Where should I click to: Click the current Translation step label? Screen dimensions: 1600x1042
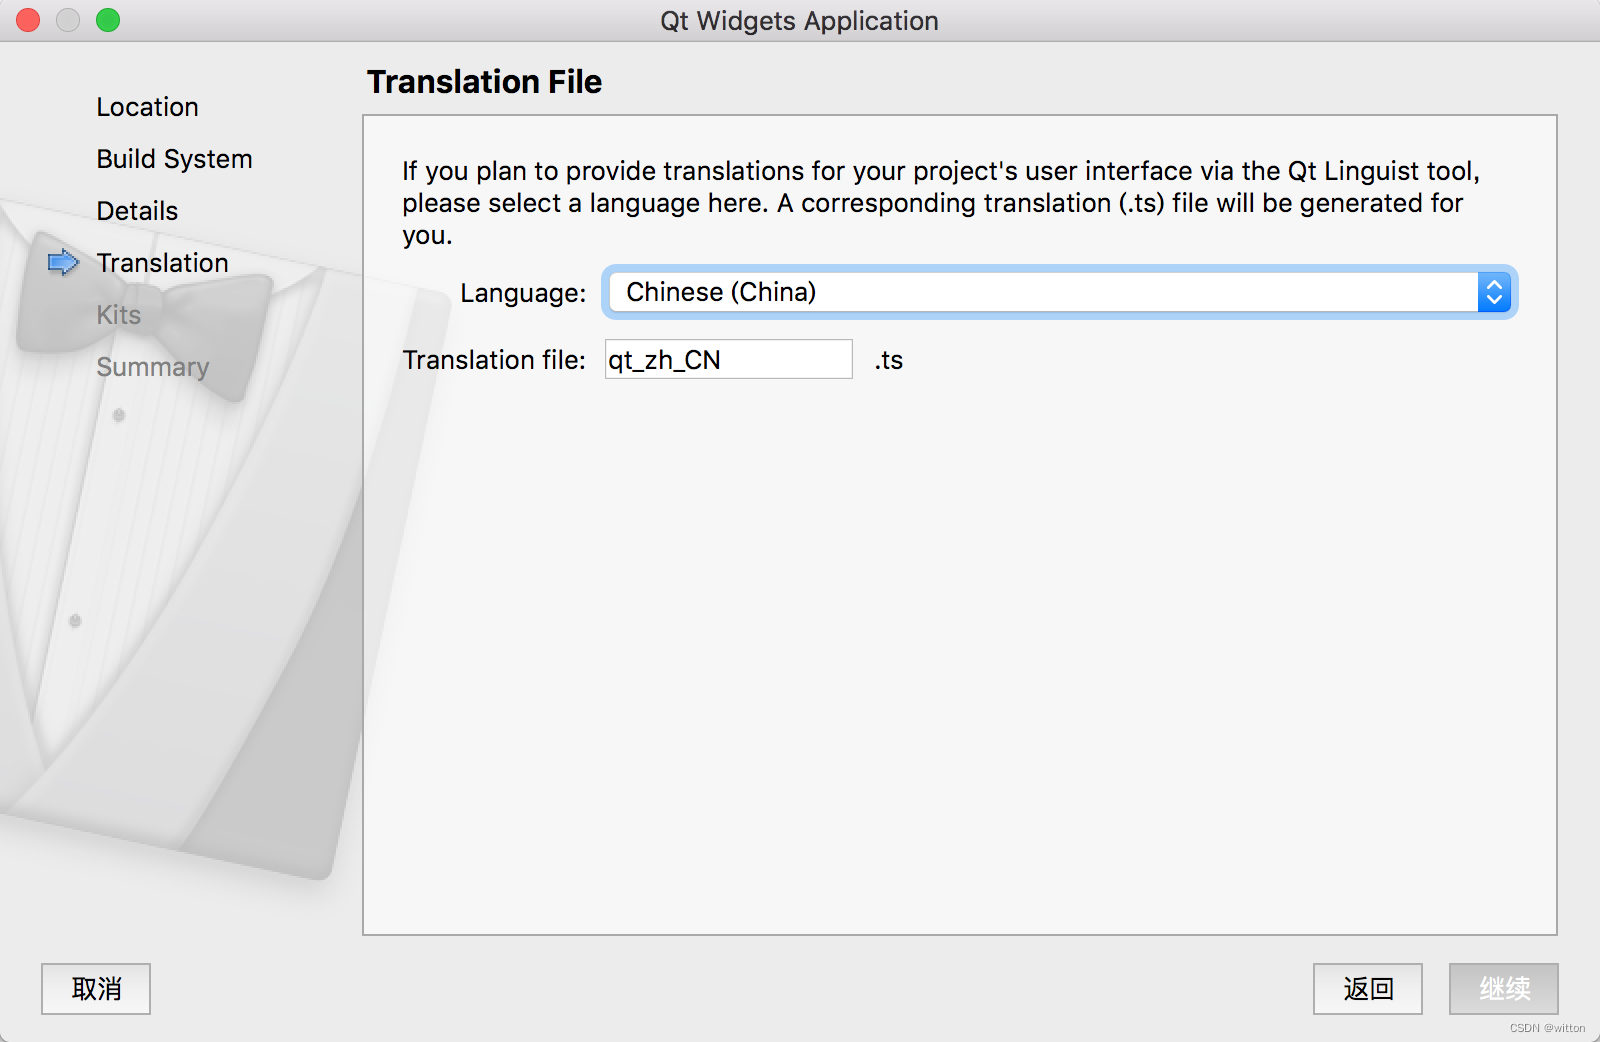tap(162, 263)
